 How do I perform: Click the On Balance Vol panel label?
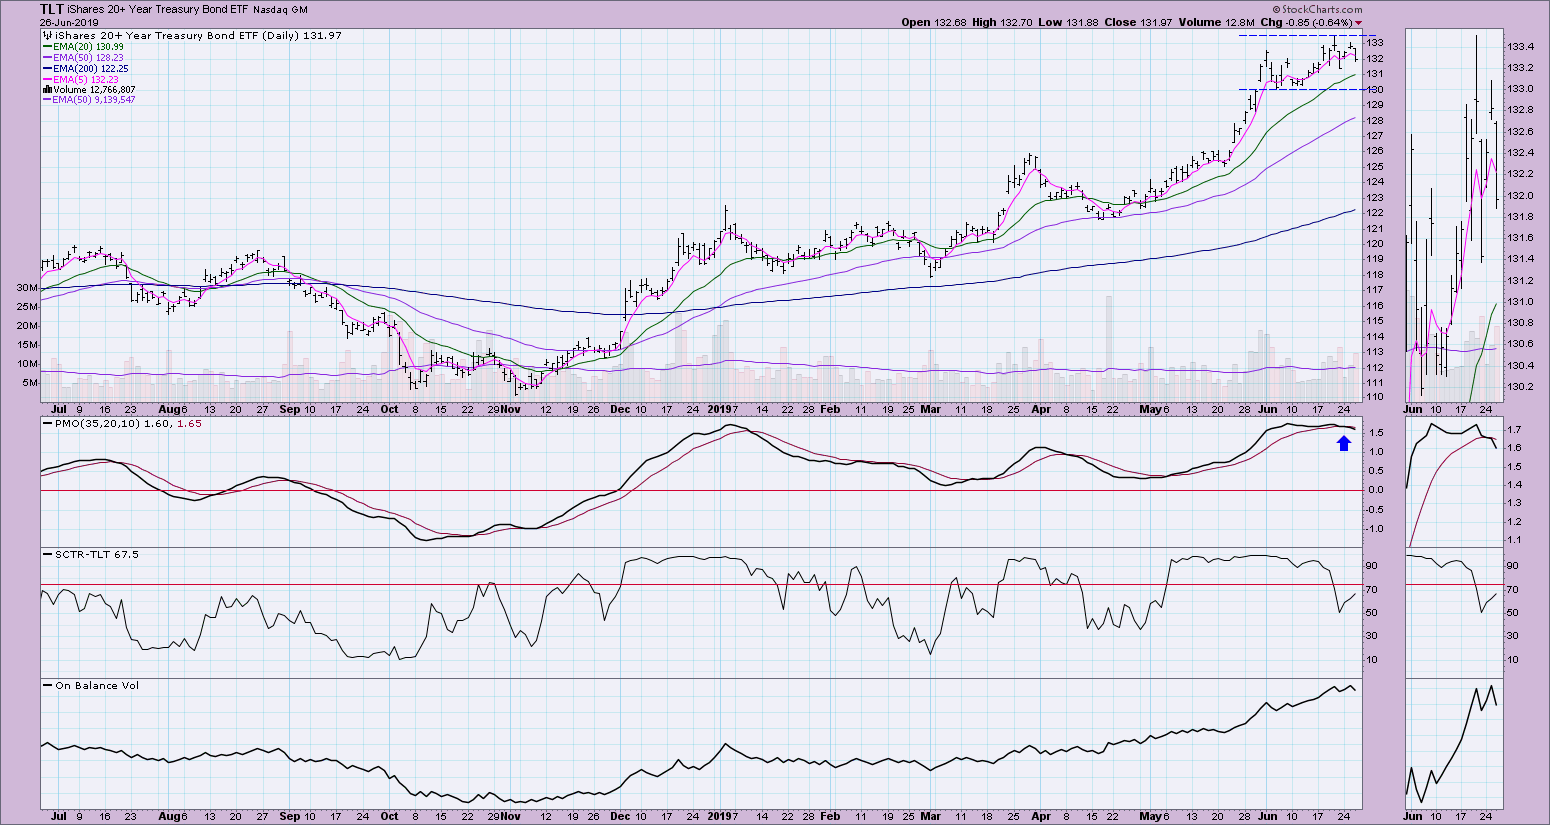(x=90, y=685)
